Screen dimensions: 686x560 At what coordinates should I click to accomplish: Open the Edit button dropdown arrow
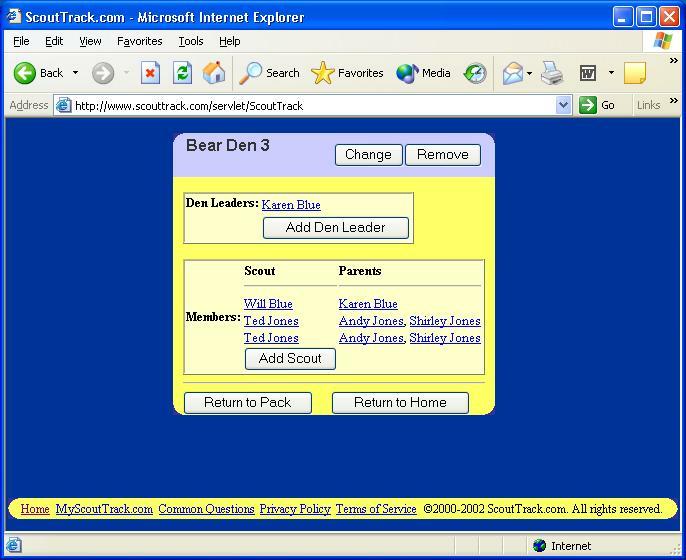coord(611,73)
